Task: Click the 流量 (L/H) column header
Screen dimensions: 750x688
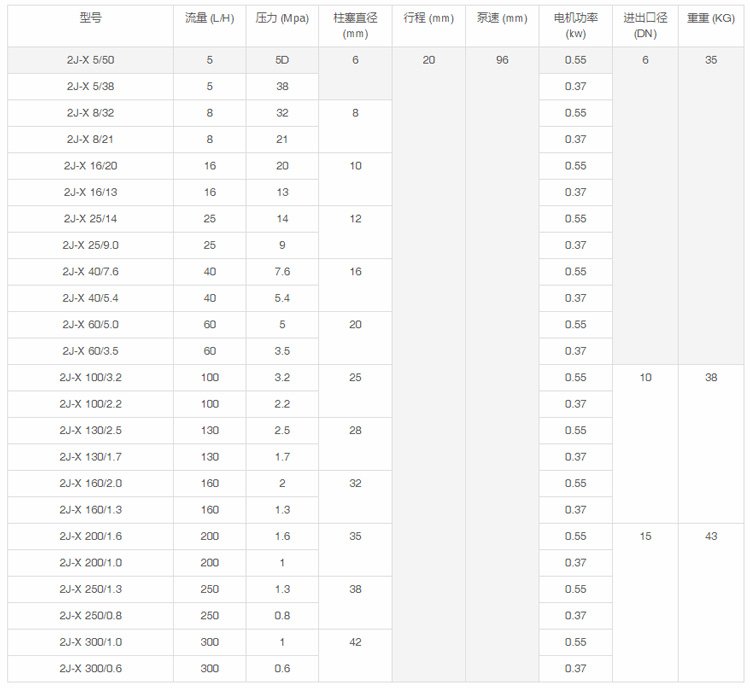Action: click(x=210, y=18)
